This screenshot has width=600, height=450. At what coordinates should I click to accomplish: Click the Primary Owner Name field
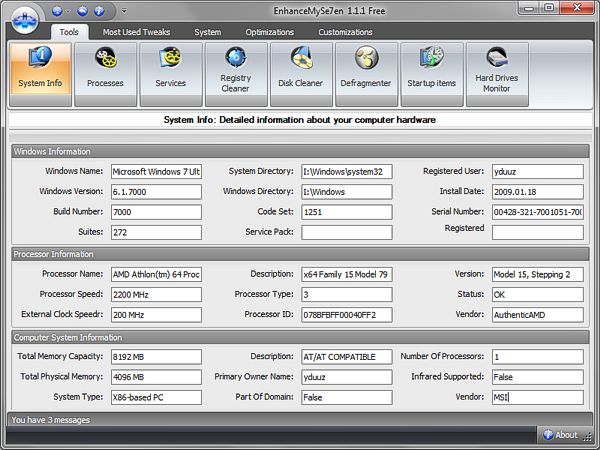(347, 377)
